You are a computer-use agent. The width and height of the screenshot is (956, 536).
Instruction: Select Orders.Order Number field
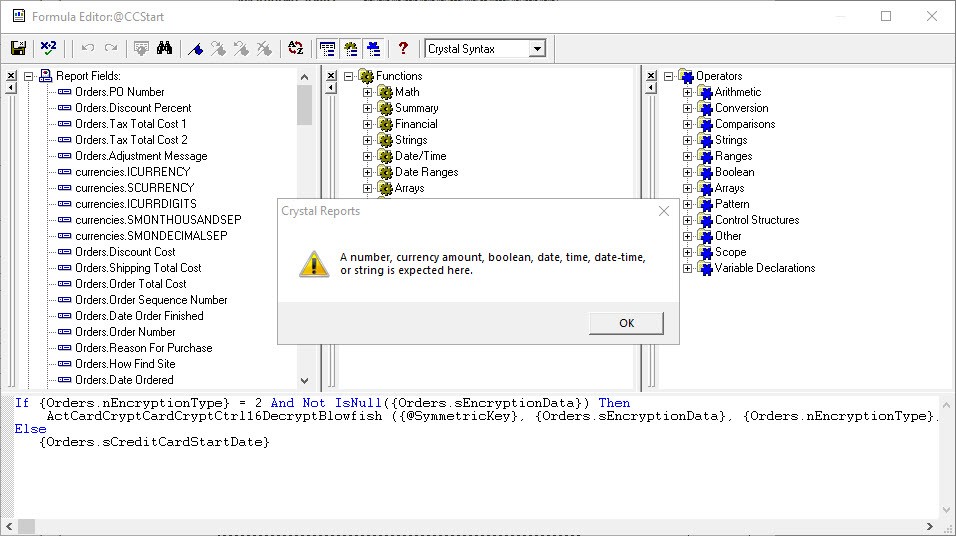pyautogui.click(x=125, y=332)
